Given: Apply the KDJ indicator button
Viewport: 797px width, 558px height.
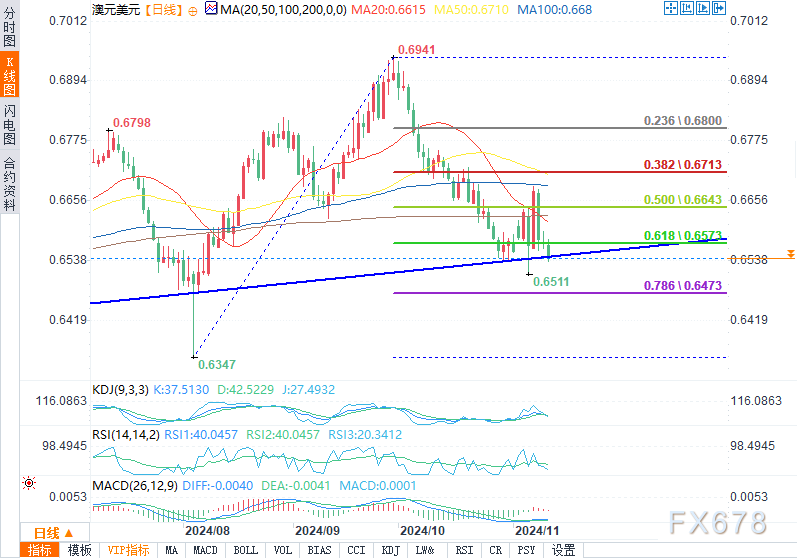Looking at the screenshot, I should click(x=390, y=550).
